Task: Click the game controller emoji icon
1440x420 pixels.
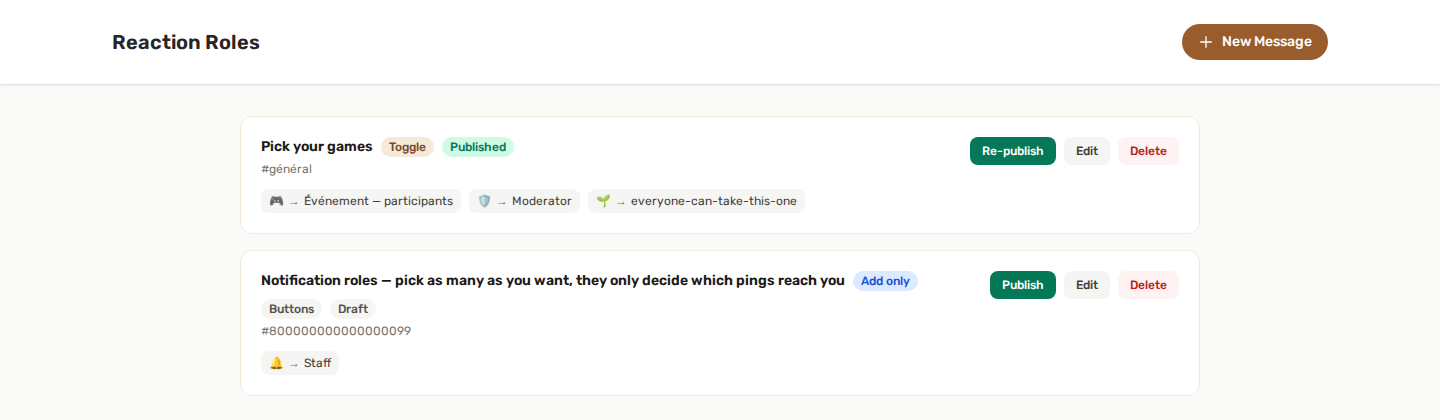Action: (x=277, y=201)
